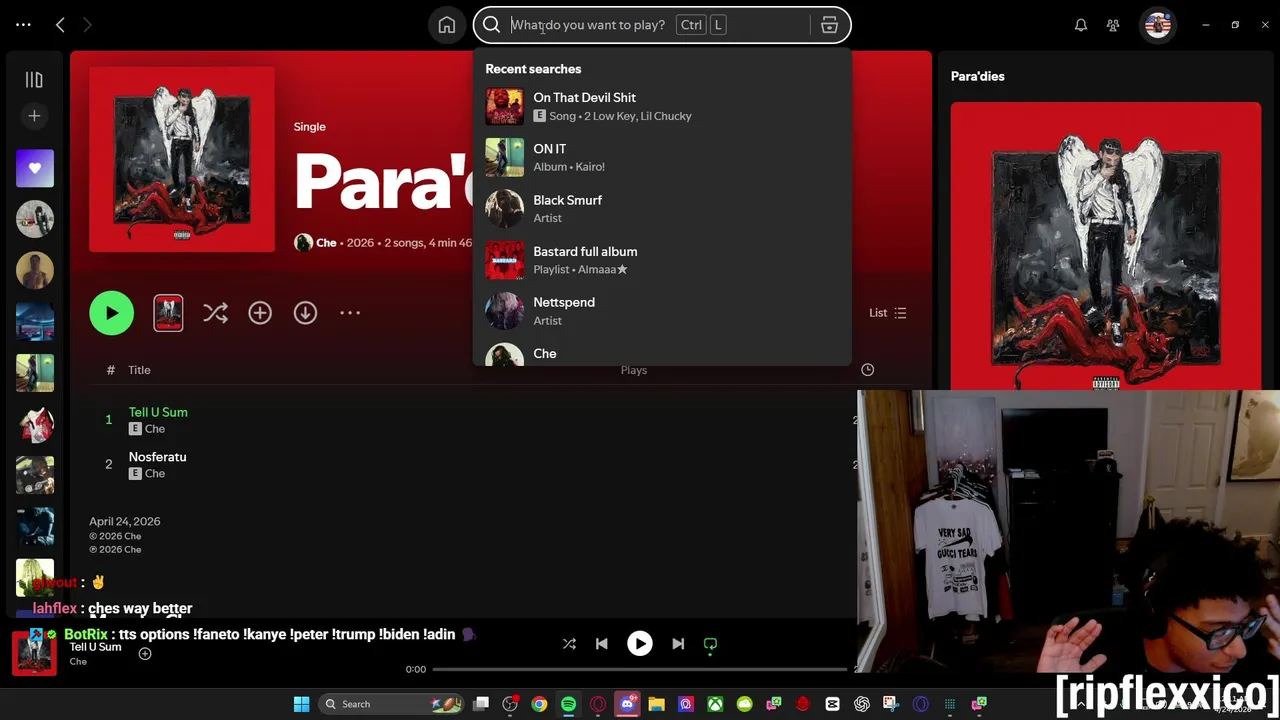Play the Para'dies single with green button
This screenshot has height=720, width=1280.
(111, 313)
